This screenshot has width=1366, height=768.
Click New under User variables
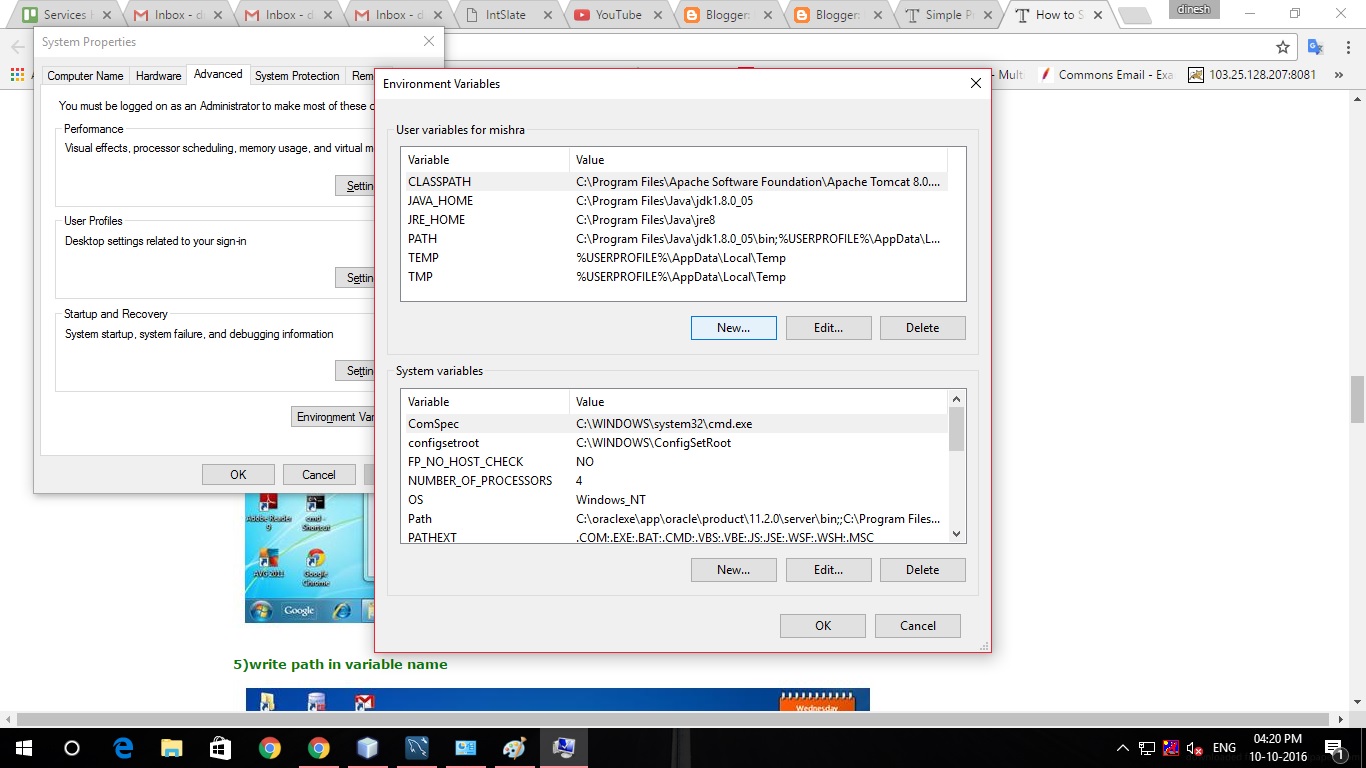(733, 327)
